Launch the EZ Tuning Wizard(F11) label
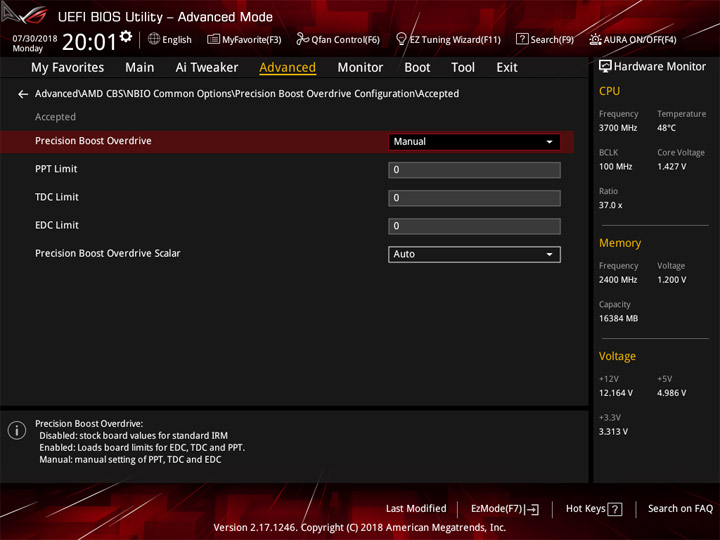The width and height of the screenshot is (720, 540). pos(455,39)
